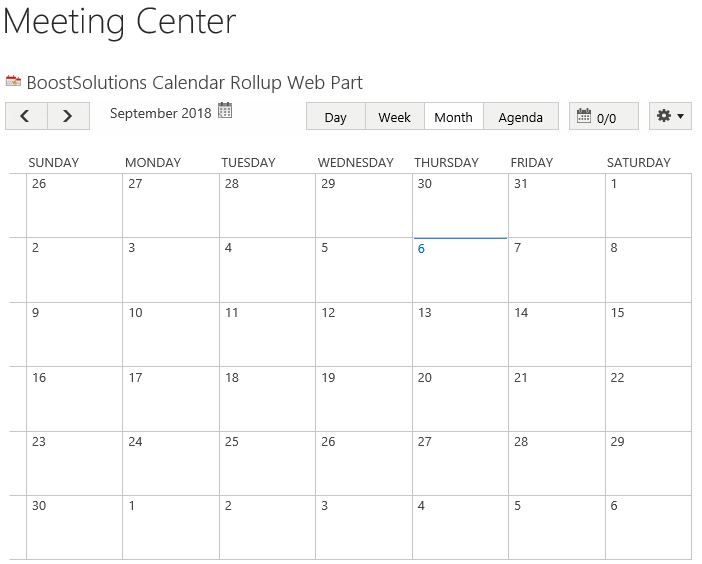Click the Saturday September 1 cell
The image size is (702, 564).
(648, 206)
